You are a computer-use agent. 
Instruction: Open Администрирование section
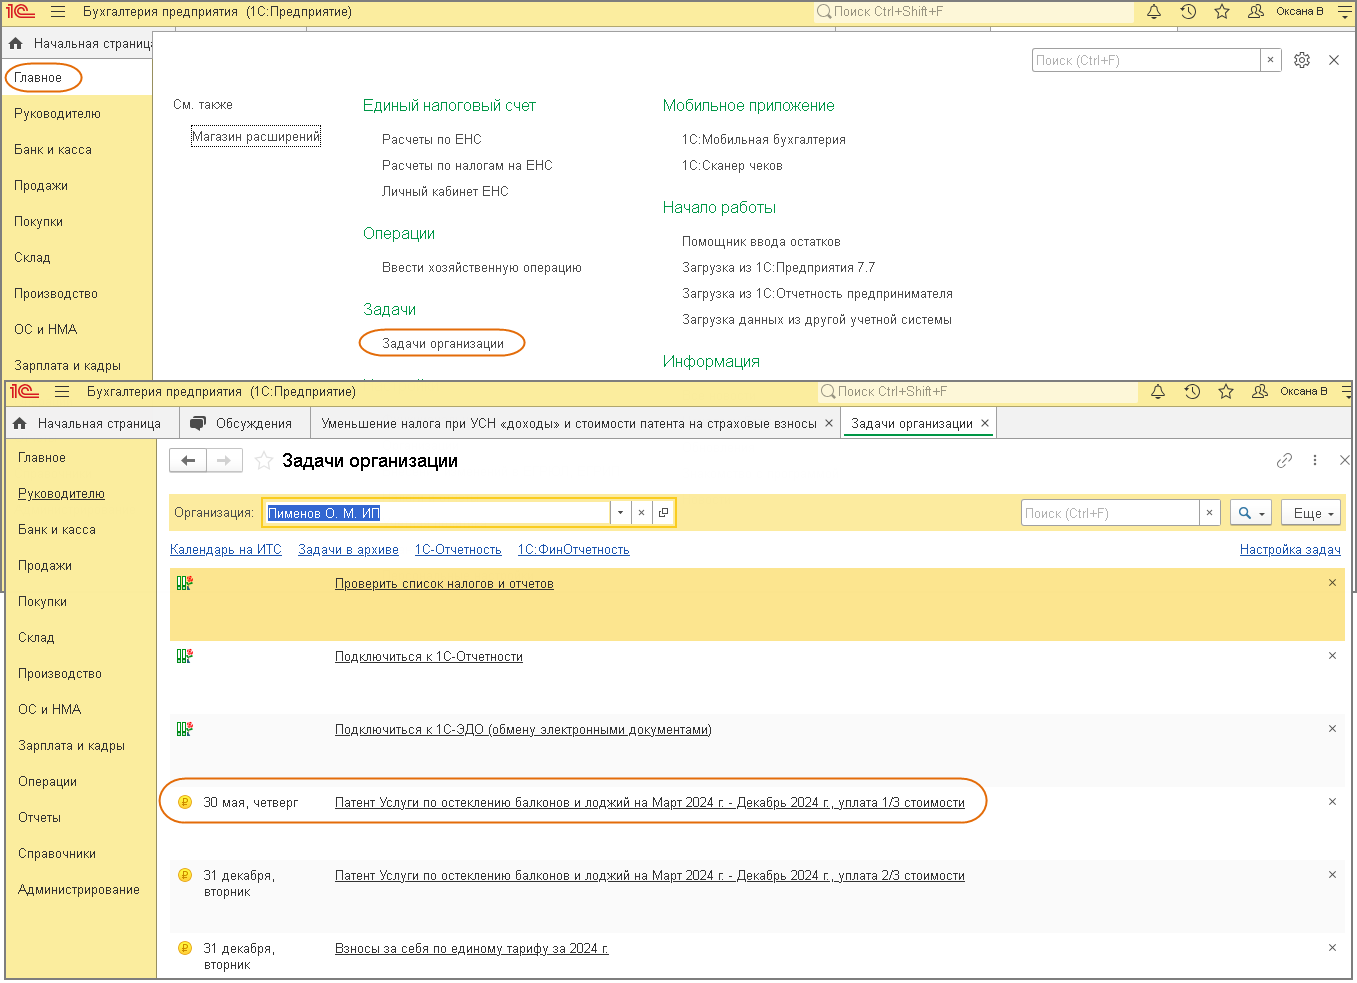pos(79,889)
